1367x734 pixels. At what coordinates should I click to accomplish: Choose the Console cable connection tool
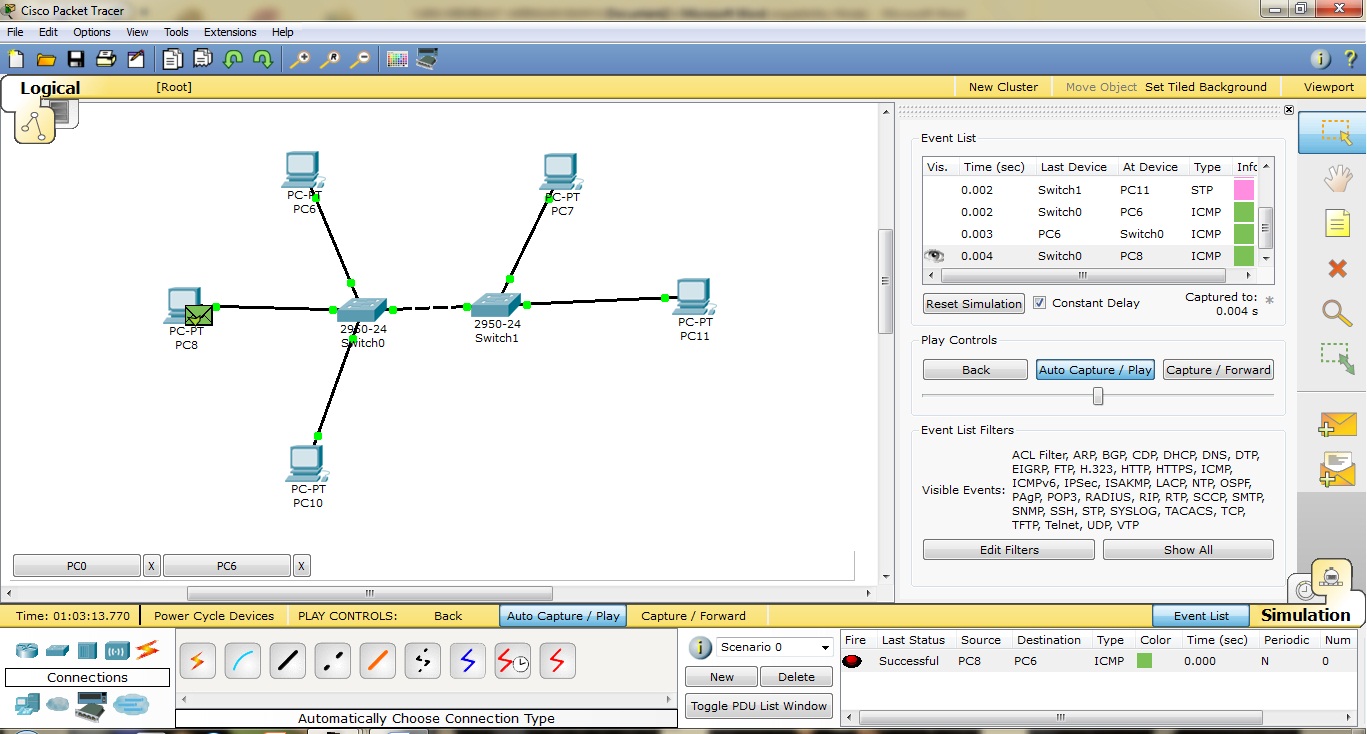tap(242, 660)
